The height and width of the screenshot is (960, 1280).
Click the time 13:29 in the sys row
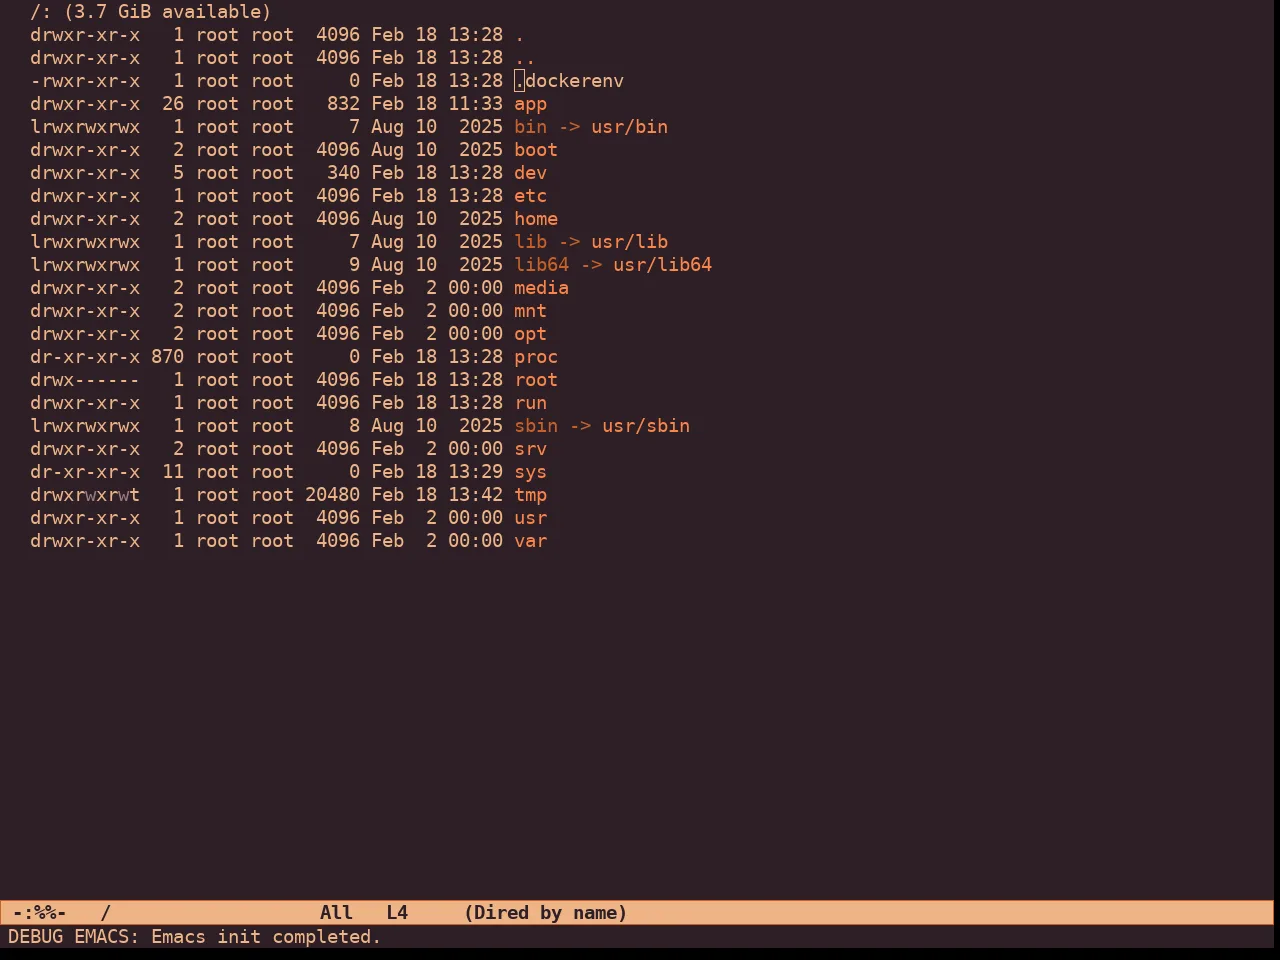coord(475,472)
